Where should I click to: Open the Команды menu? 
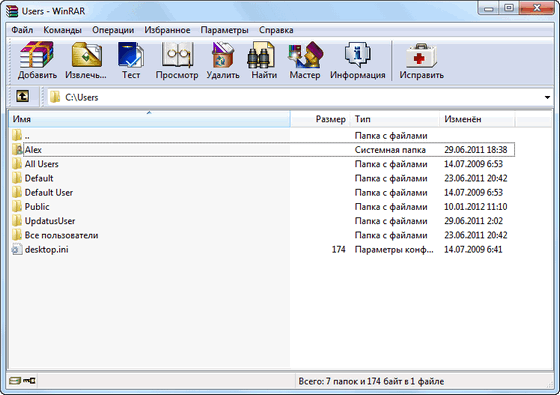coord(62,30)
